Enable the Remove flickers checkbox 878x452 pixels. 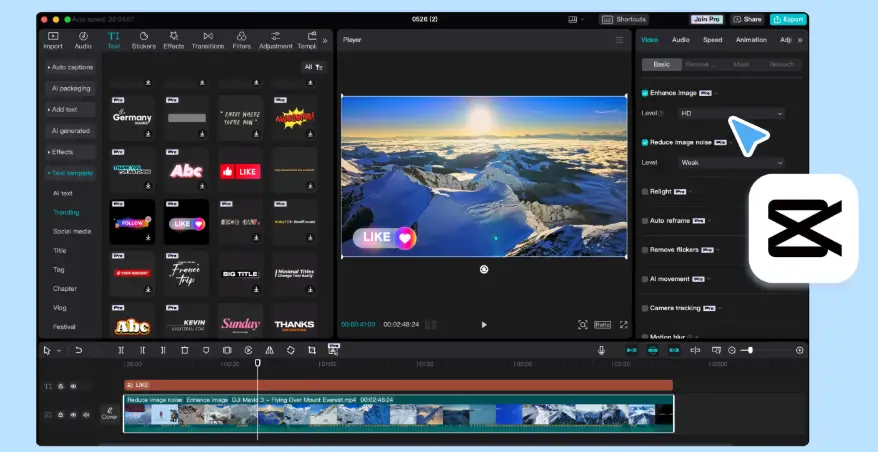(645, 250)
